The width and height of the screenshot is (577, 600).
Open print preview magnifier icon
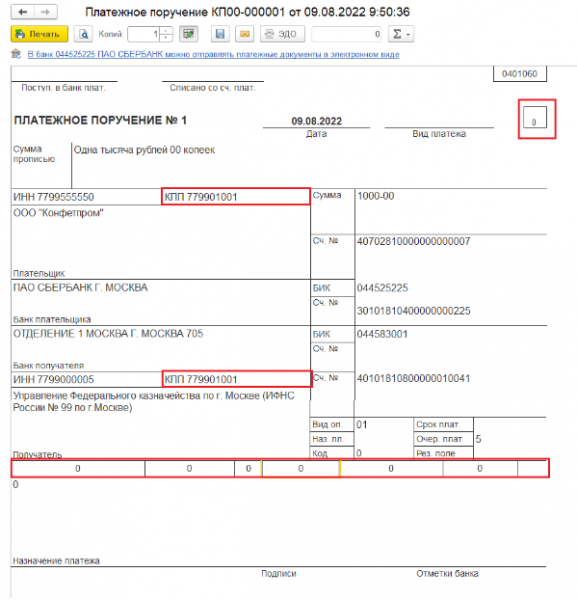[83, 34]
